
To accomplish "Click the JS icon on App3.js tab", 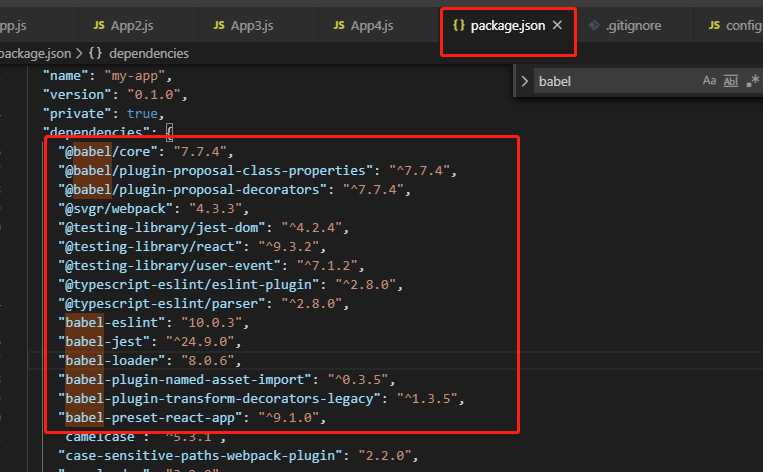I will [219, 25].
